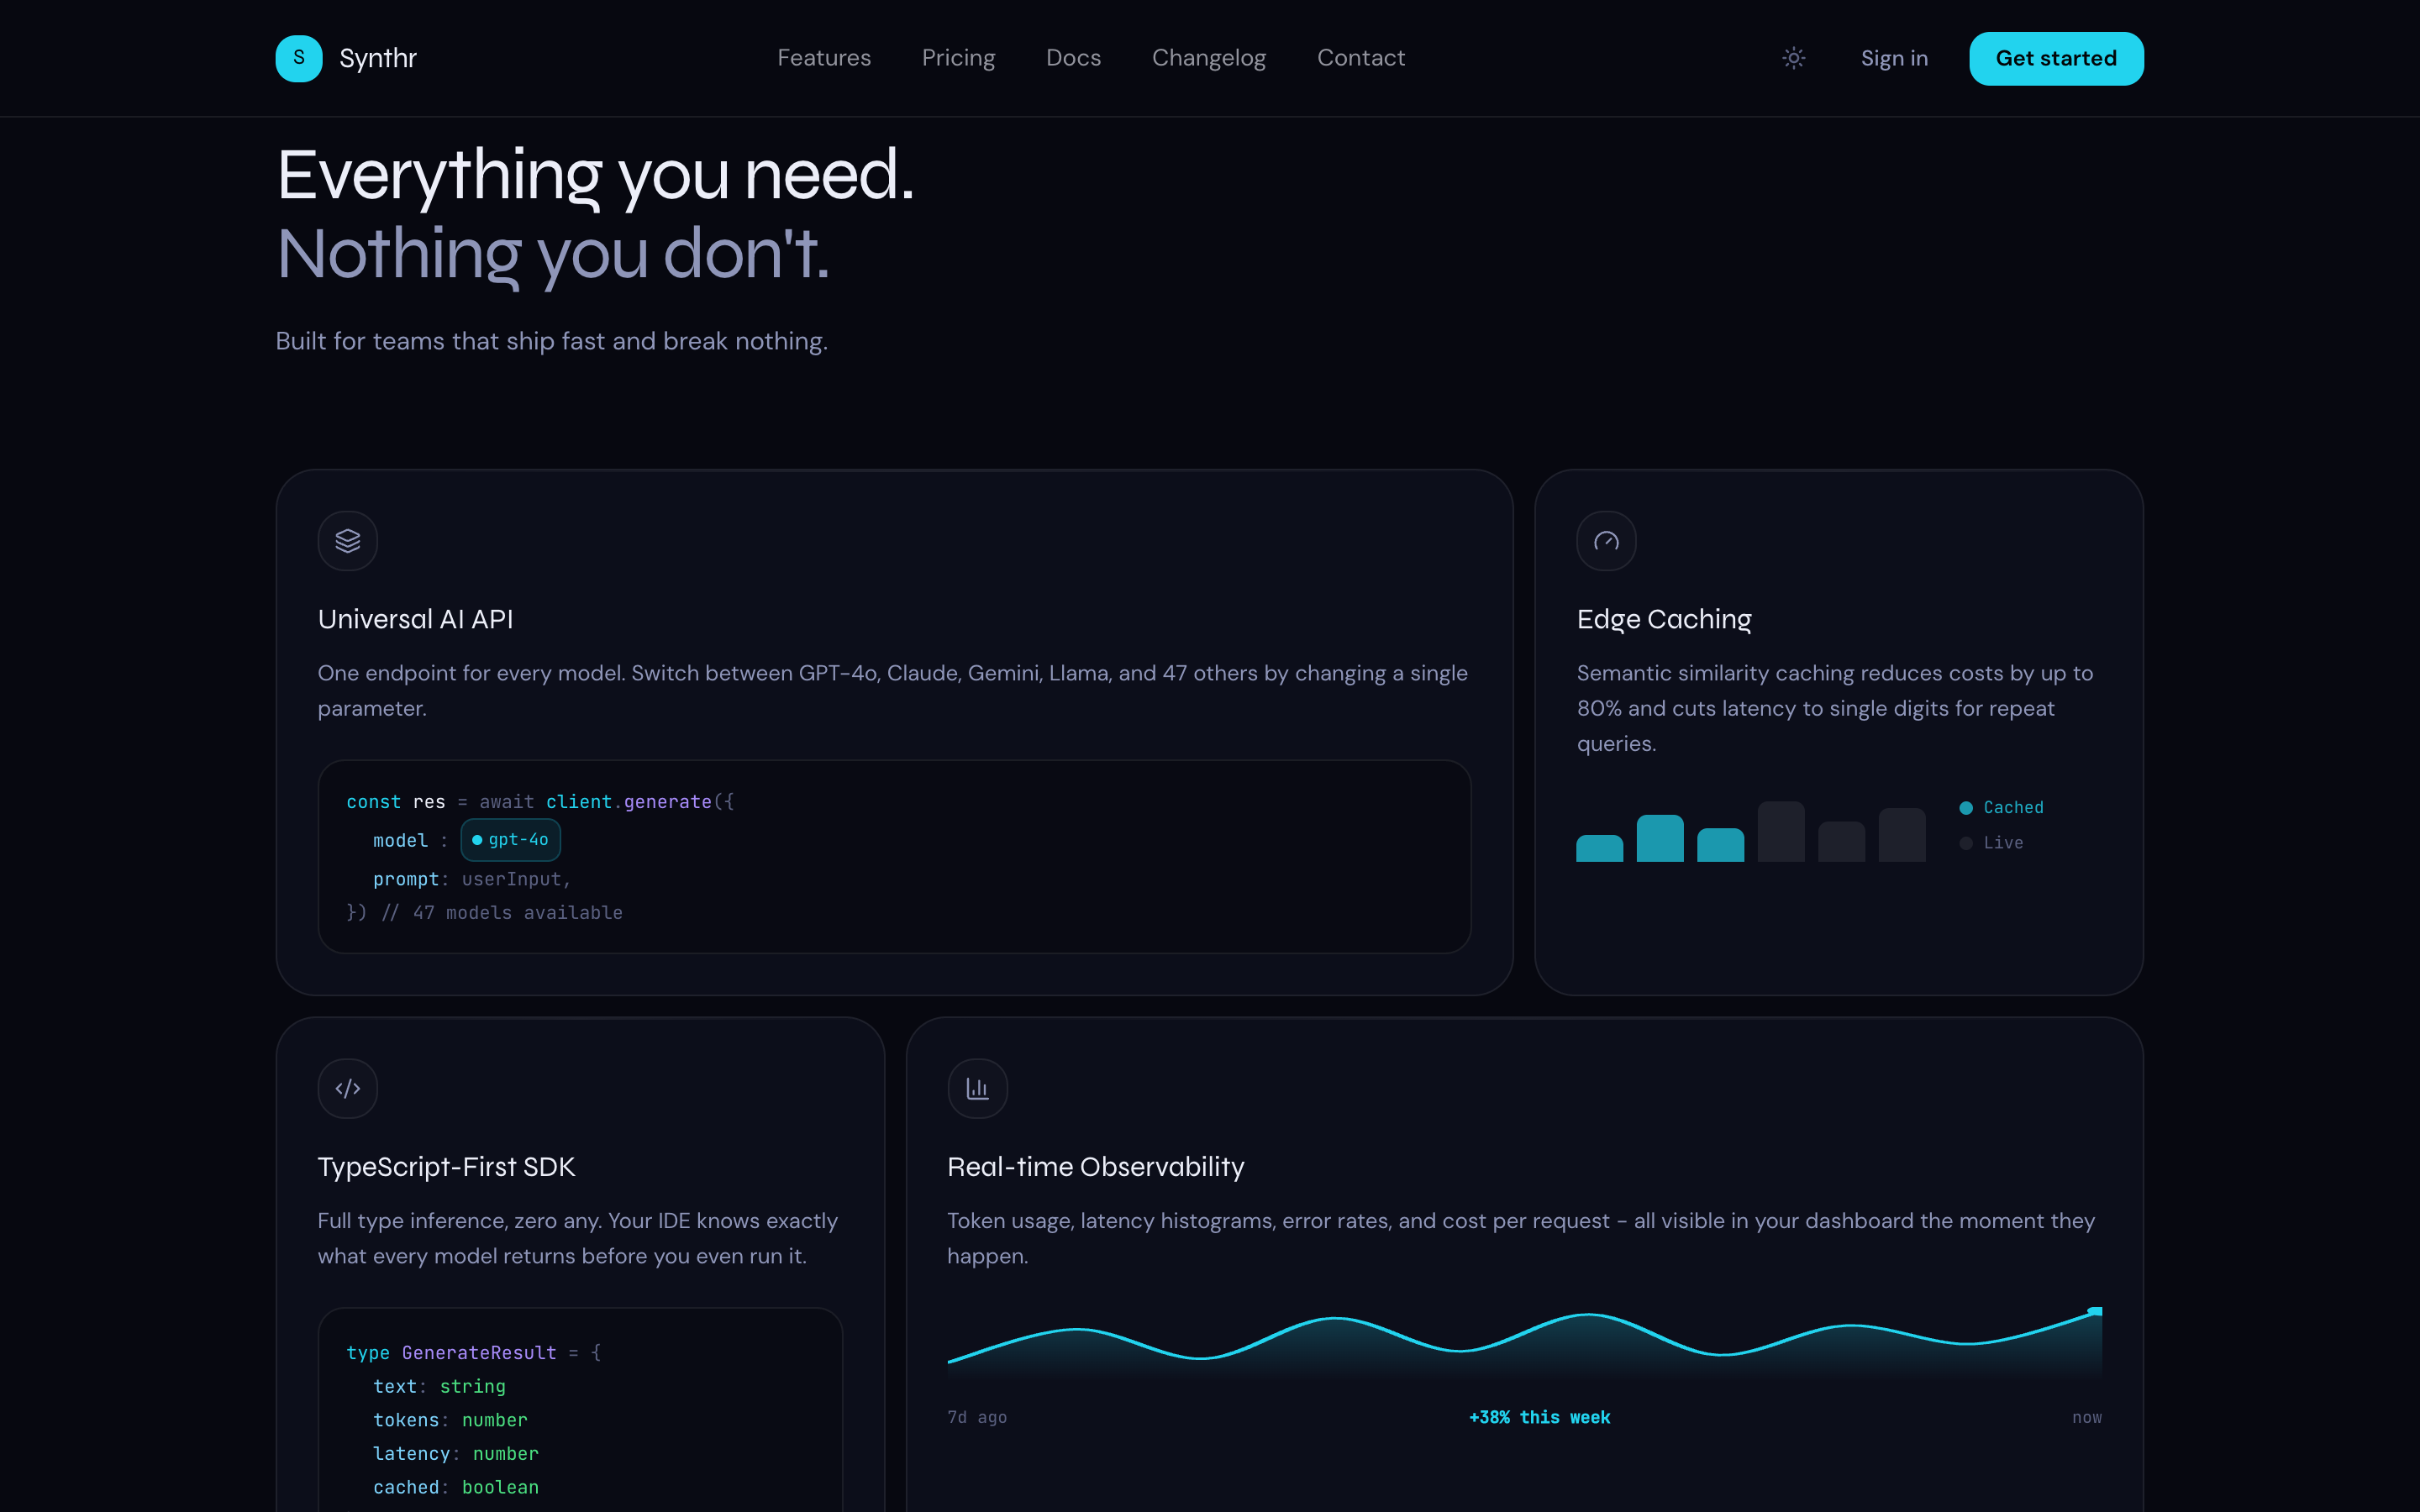The width and height of the screenshot is (2420, 1512).
Task: Toggle the light/dark theme sun icon
Action: pyautogui.click(x=1793, y=58)
